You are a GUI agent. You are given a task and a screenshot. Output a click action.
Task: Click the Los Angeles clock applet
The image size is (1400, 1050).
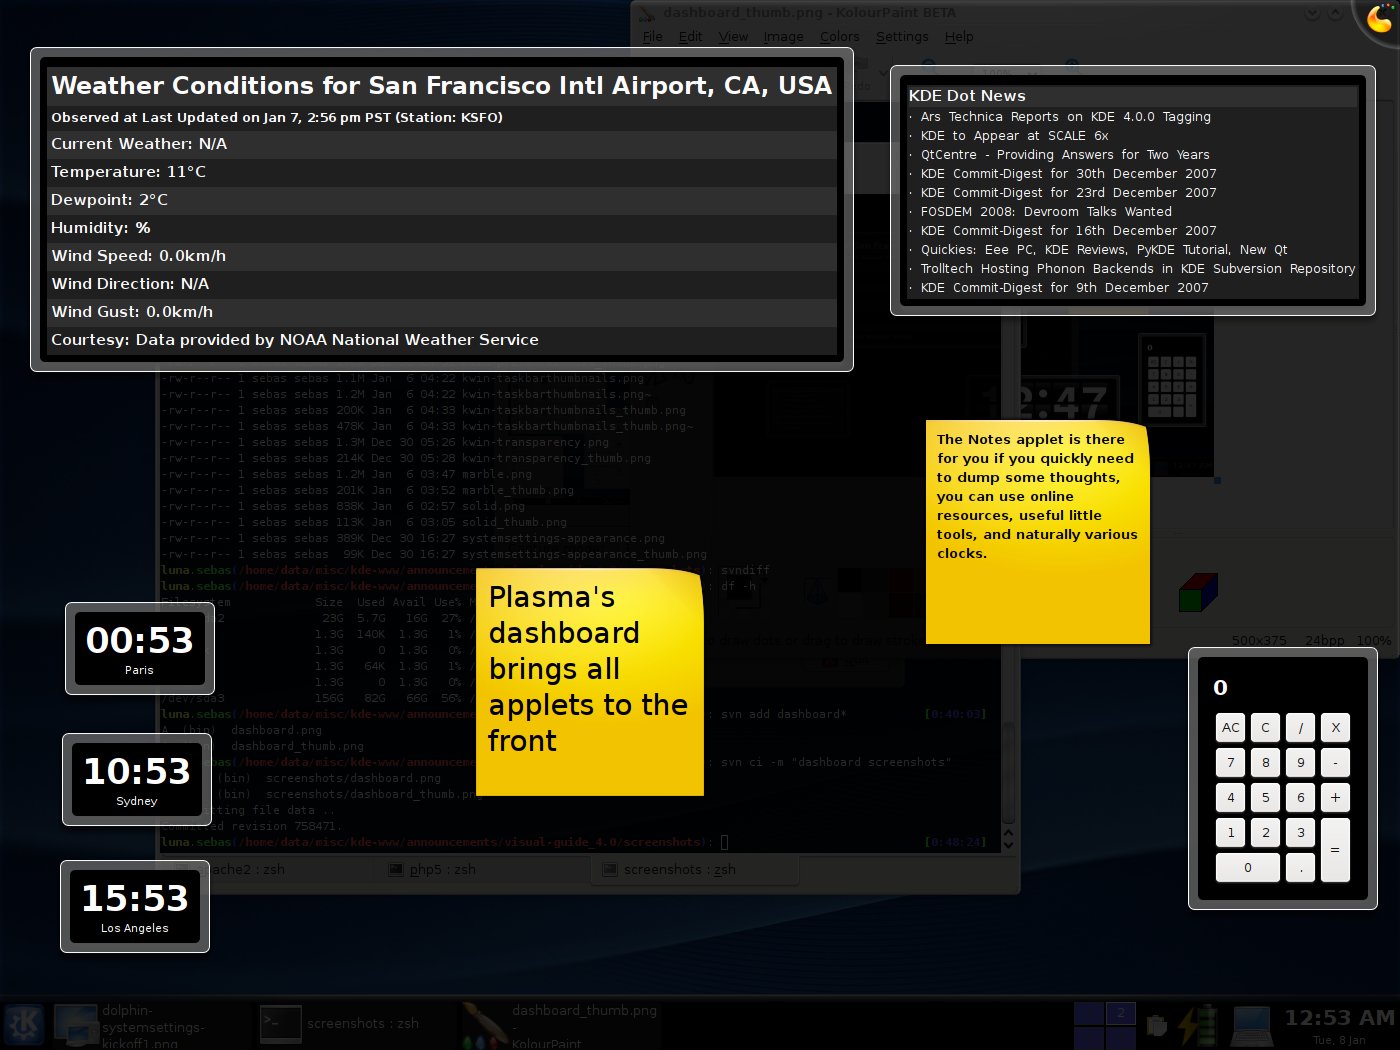click(135, 906)
